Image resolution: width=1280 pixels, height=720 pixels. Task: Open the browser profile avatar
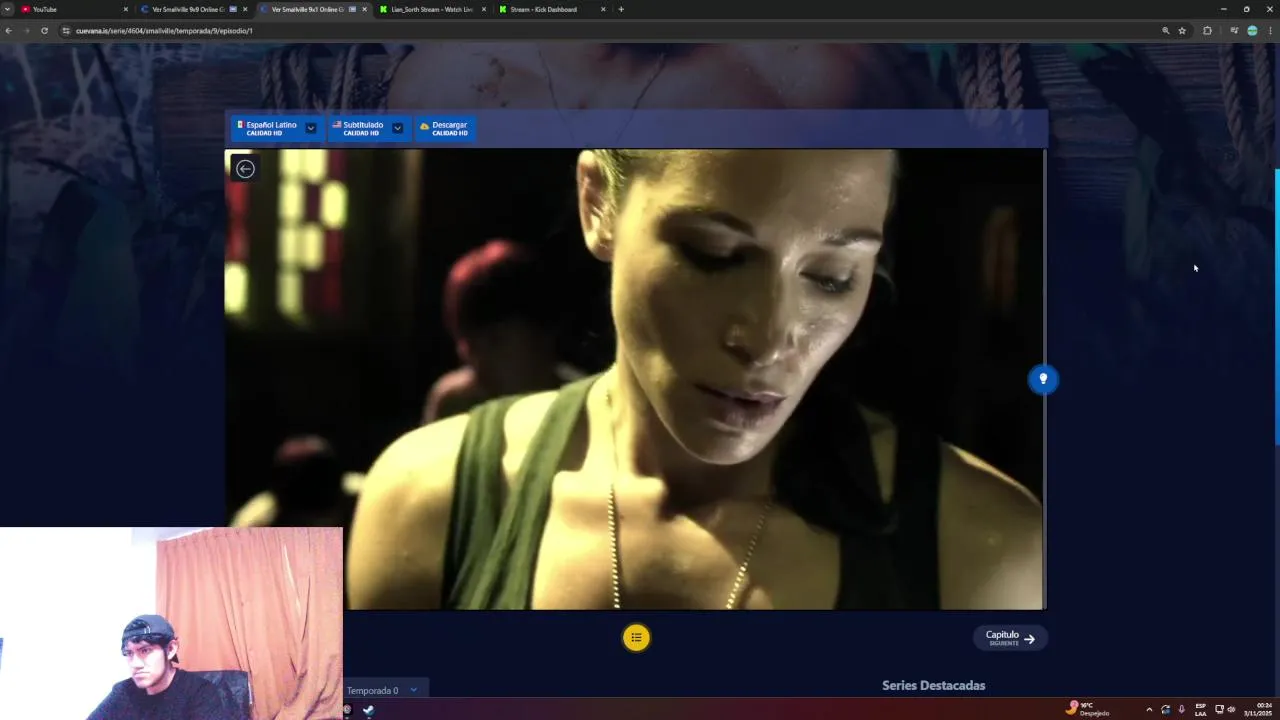point(1252,31)
